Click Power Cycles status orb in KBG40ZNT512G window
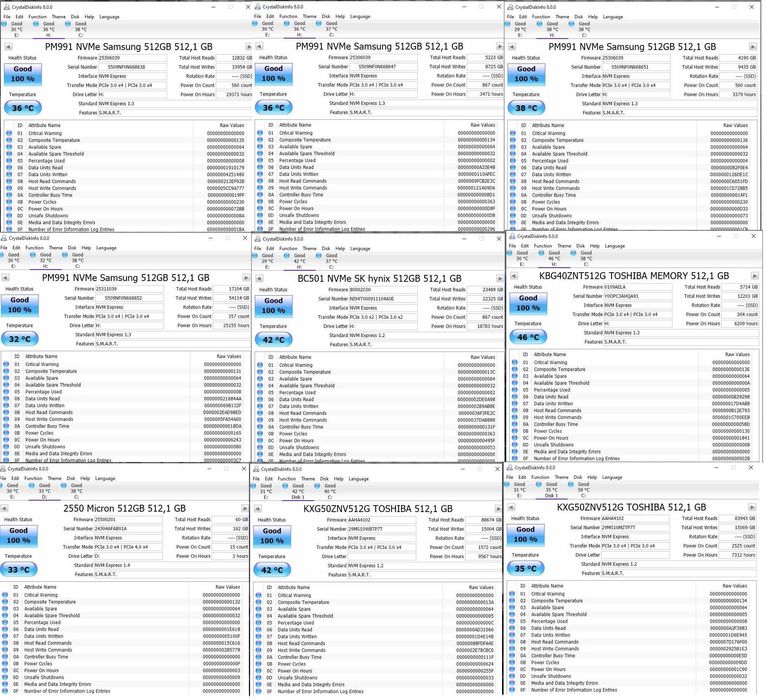This screenshot has height=700, width=767. 514,431
